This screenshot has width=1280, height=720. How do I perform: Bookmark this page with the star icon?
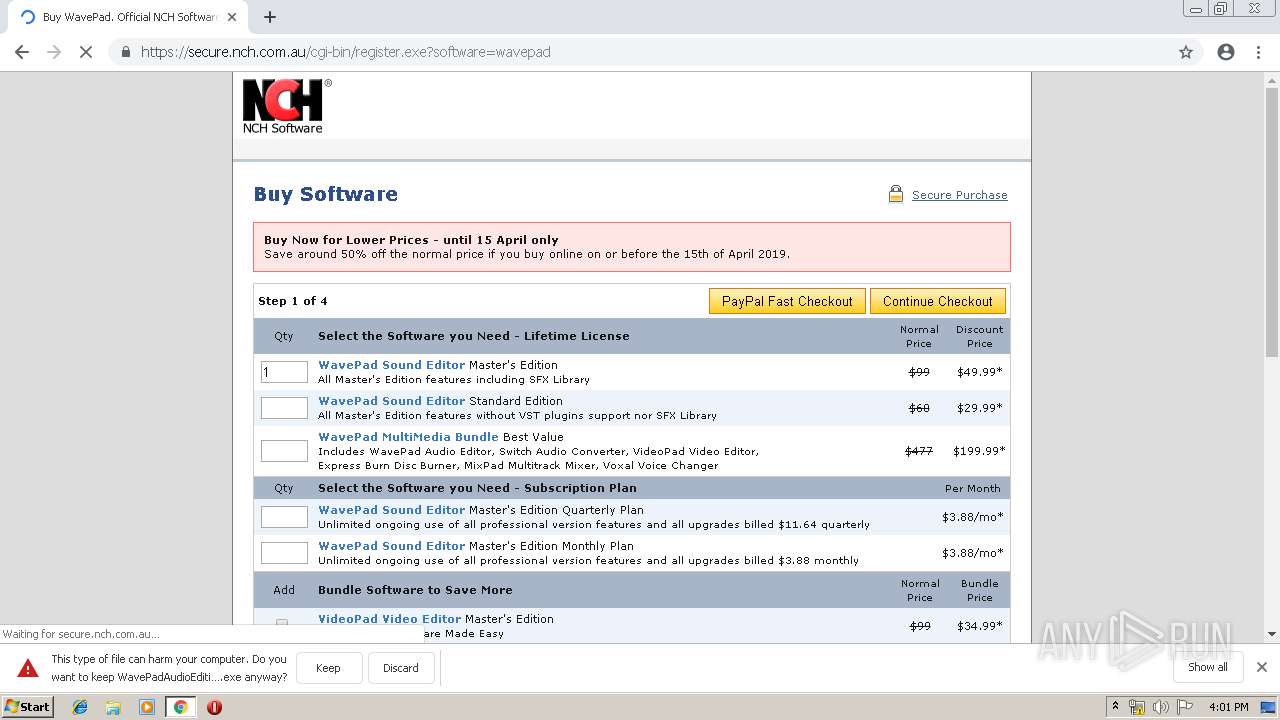click(1186, 52)
